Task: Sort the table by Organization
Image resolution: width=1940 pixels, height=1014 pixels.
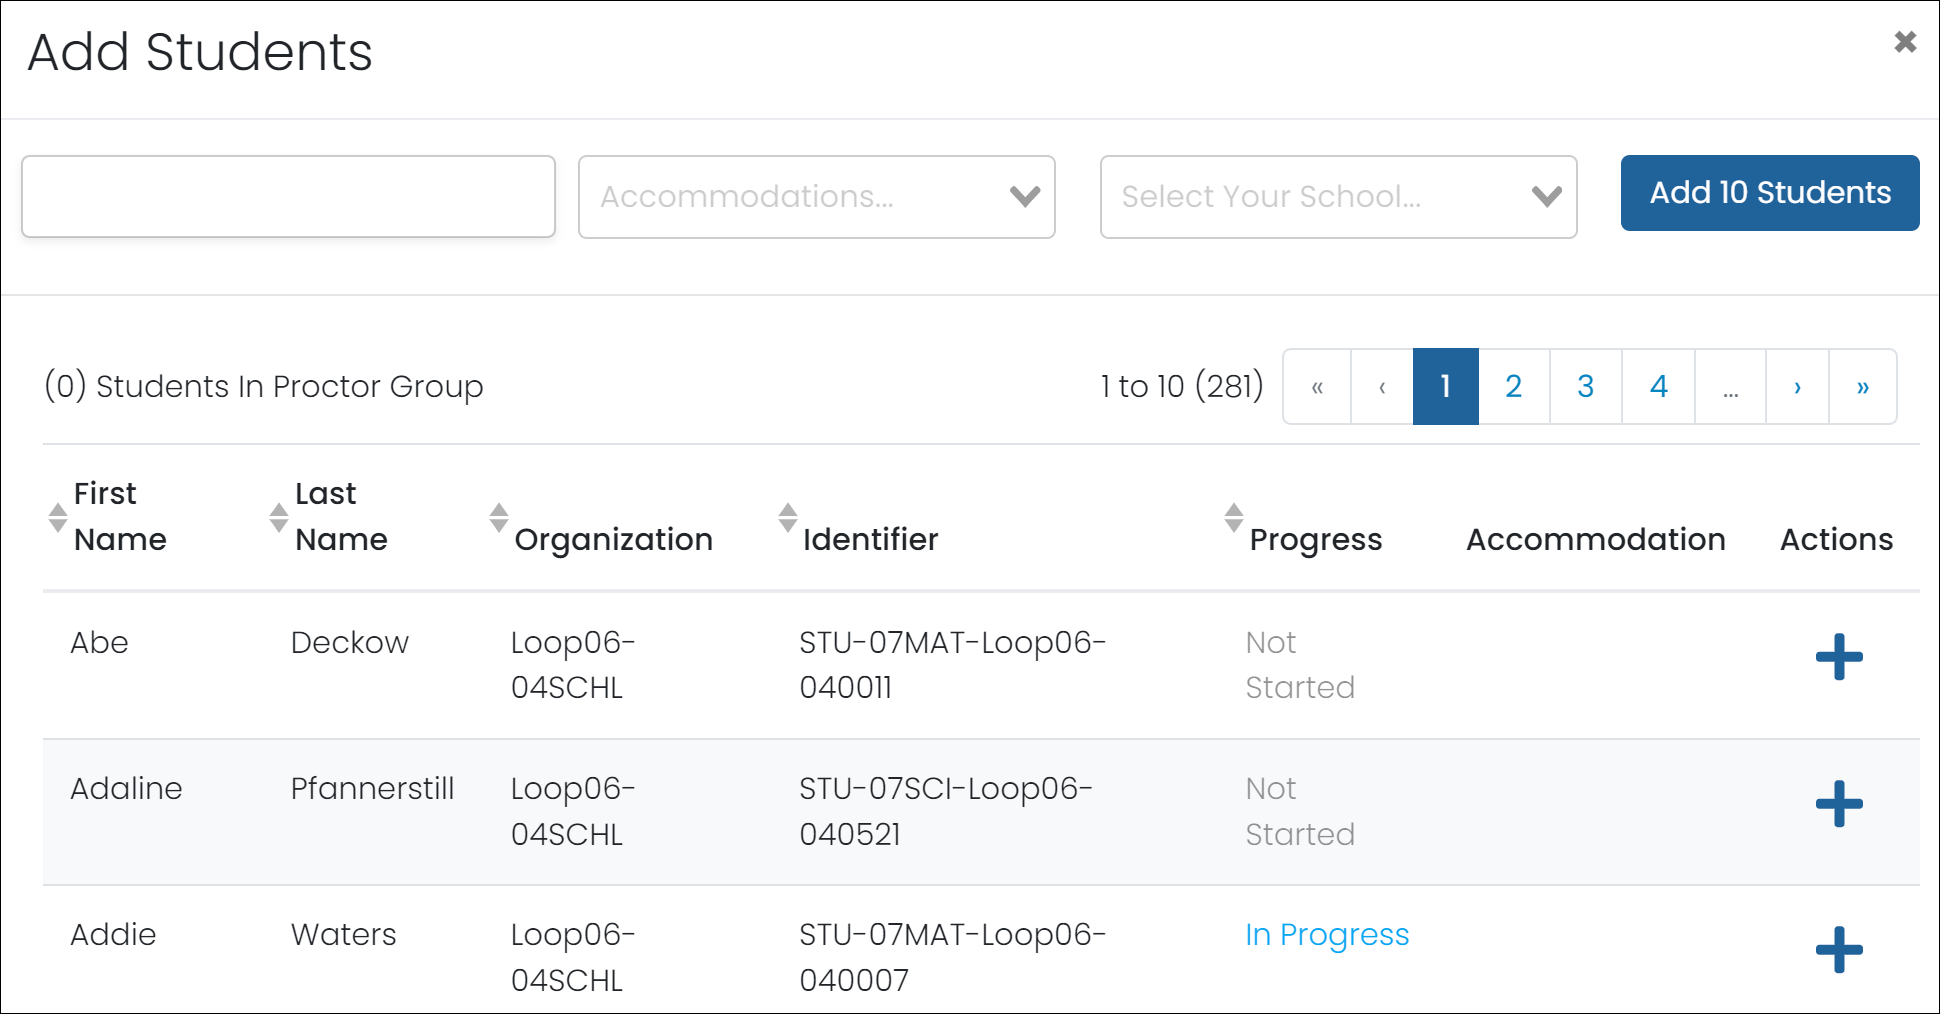Action: point(499,516)
